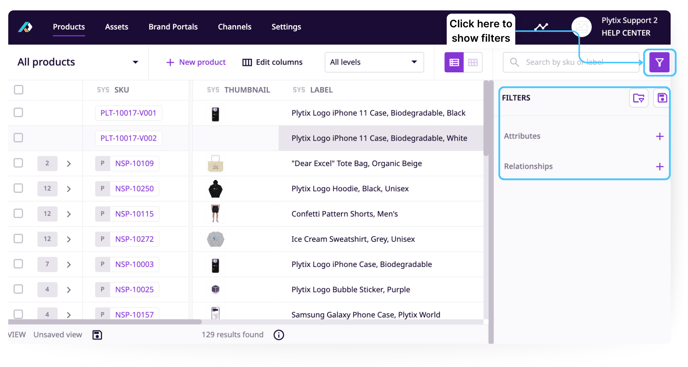
Task: Select checkbox for NSP-10025 row
Action: (x=18, y=289)
